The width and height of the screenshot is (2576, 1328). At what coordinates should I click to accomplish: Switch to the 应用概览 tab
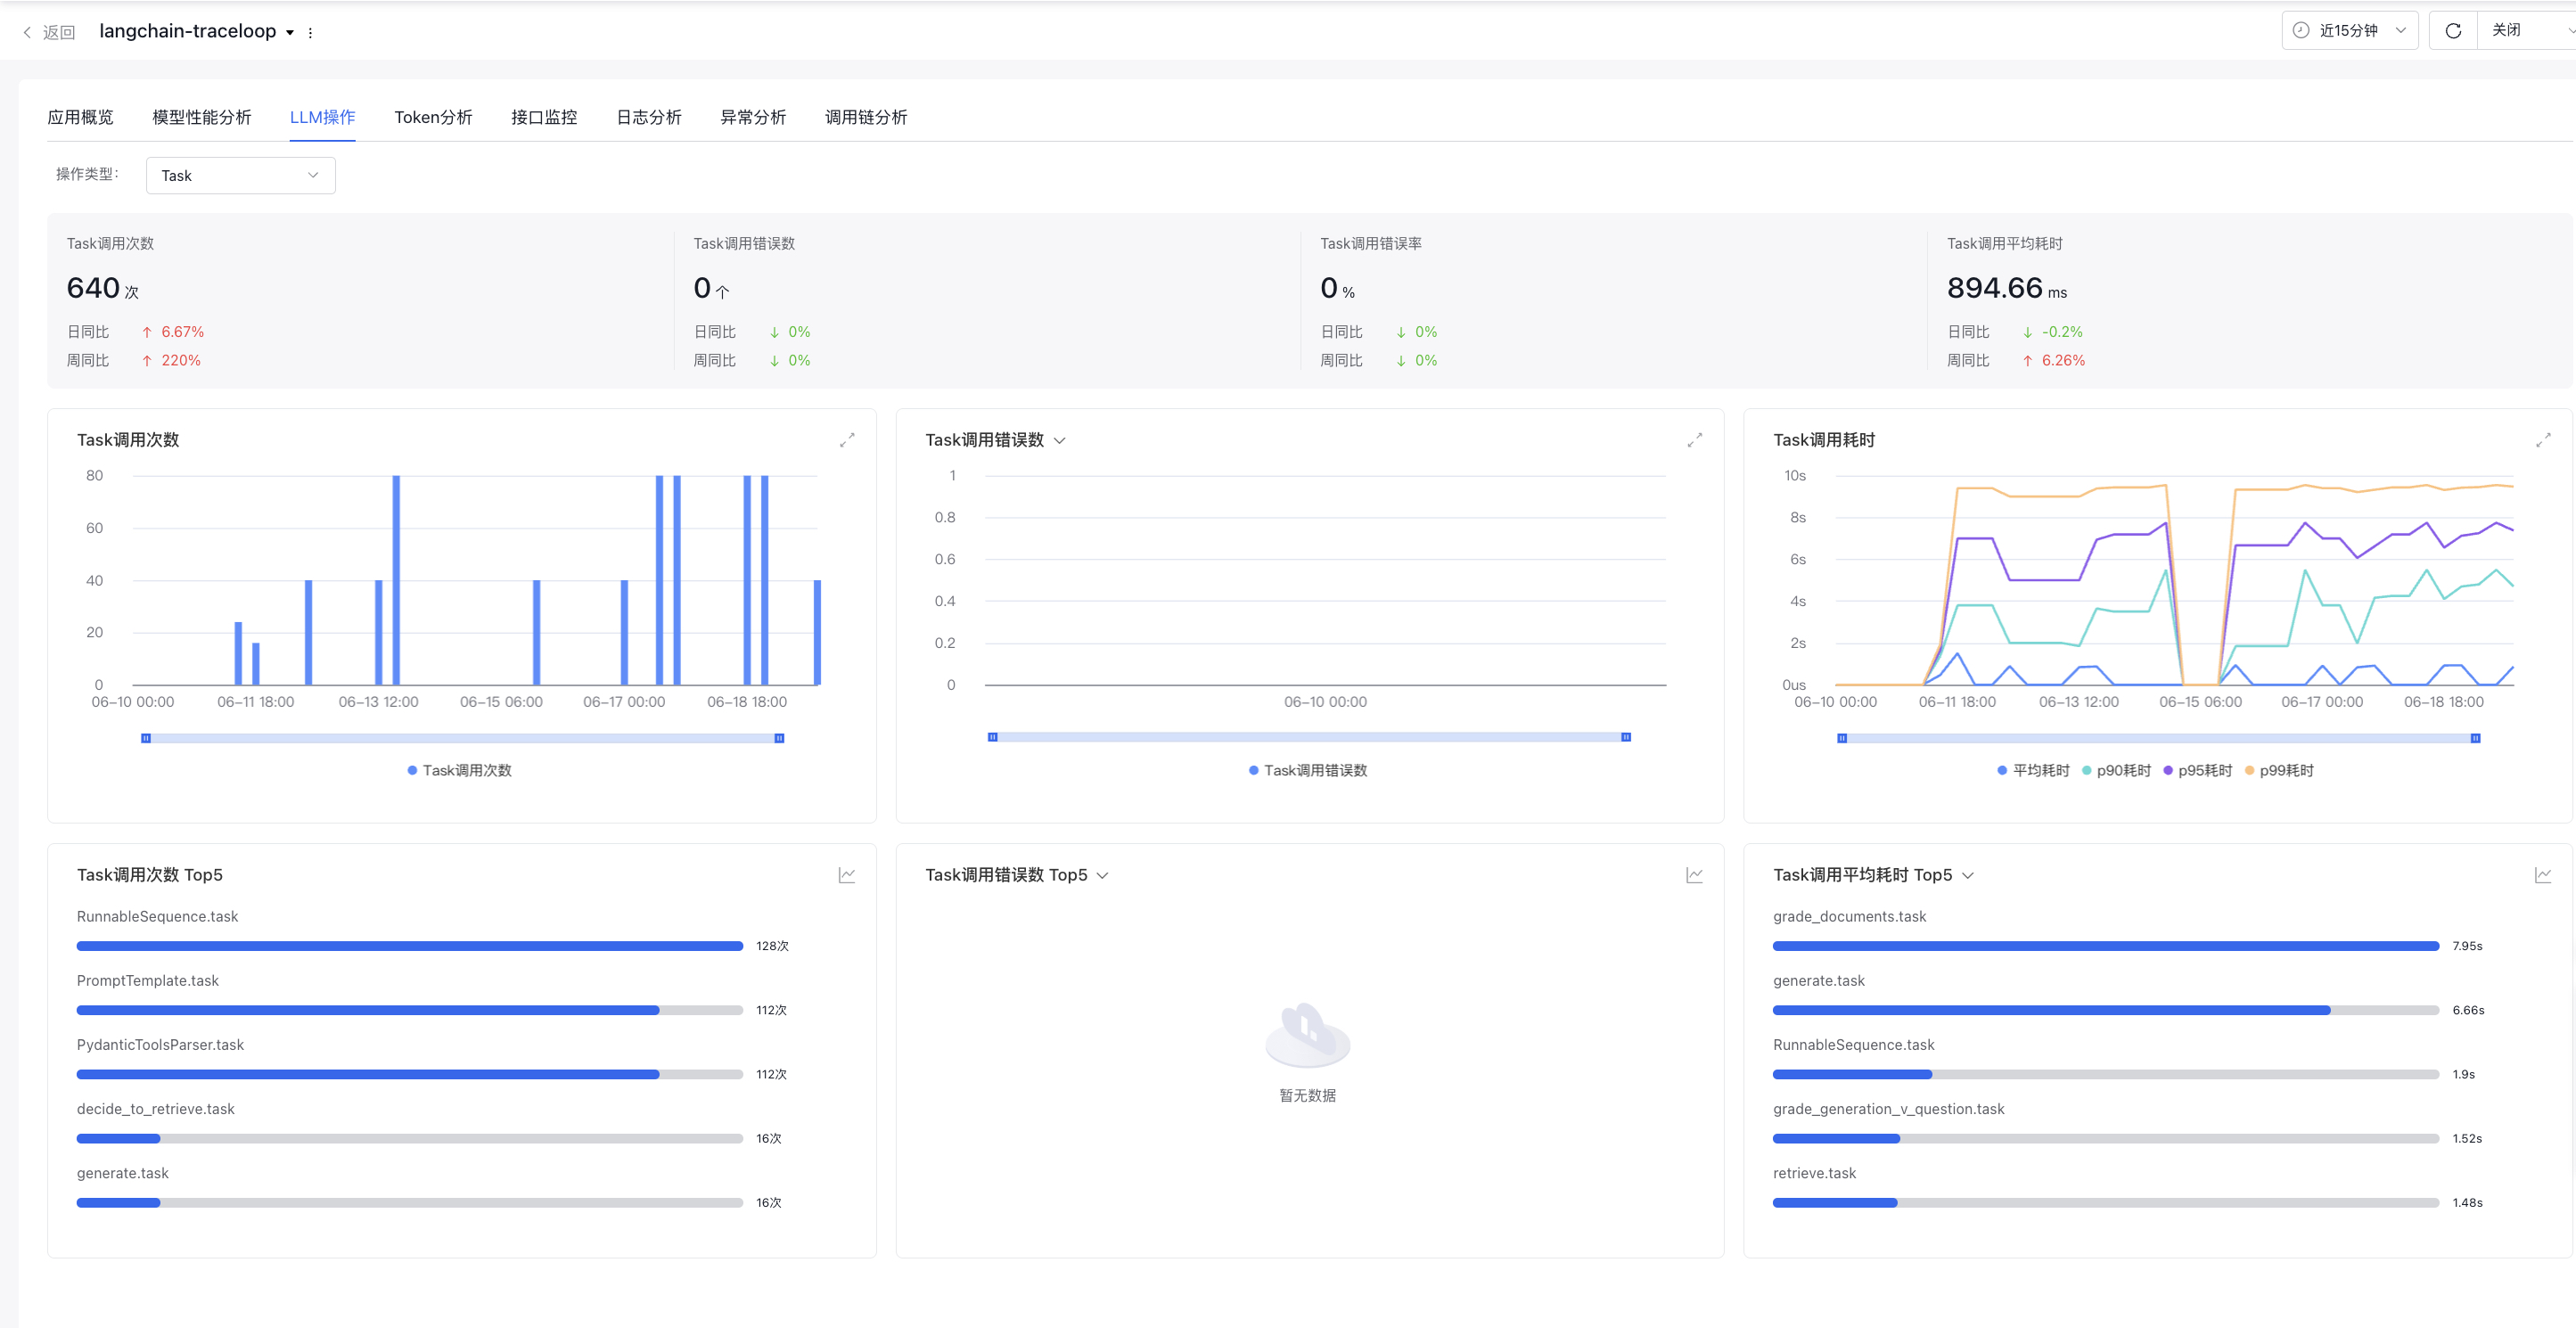(80, 117)
